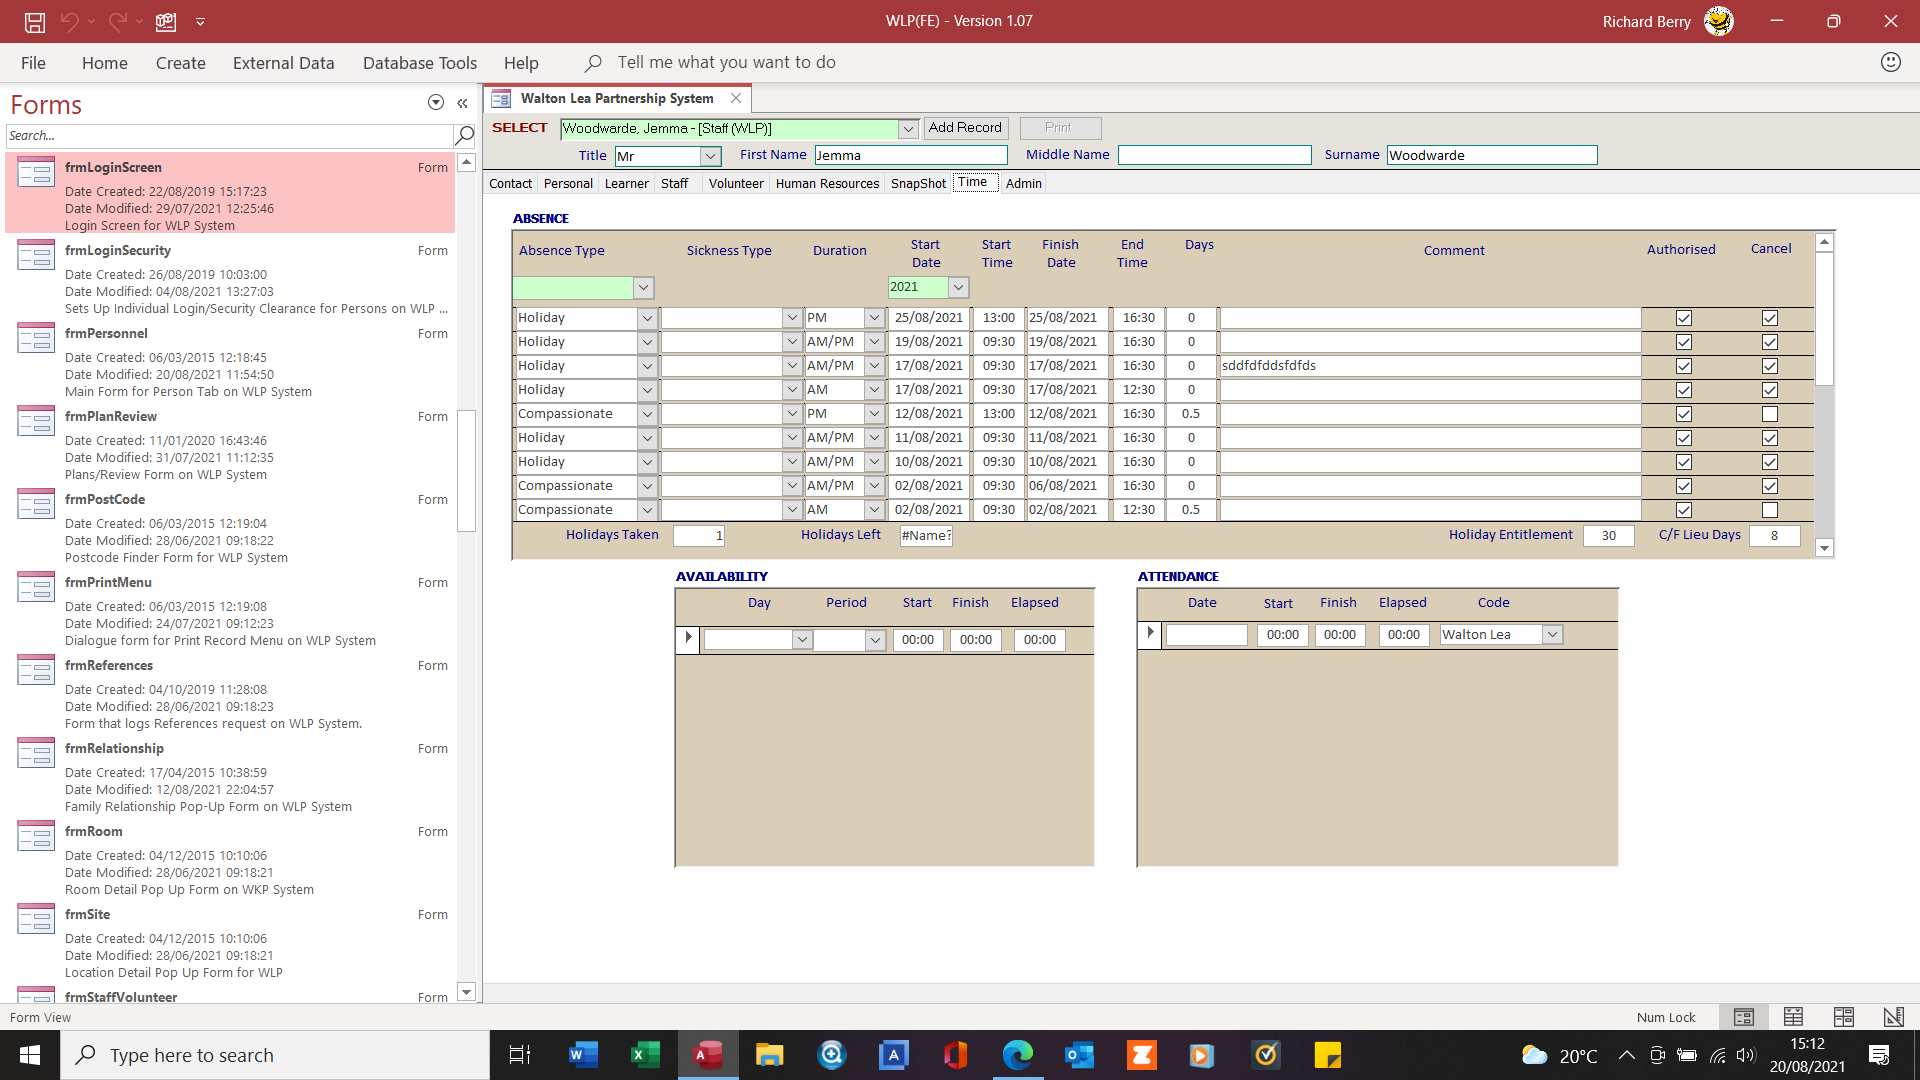Open the Customize Quick Access Toolbar arrow
The width and height of the screenshot is (1920, 1080).
tap(200, 21)
